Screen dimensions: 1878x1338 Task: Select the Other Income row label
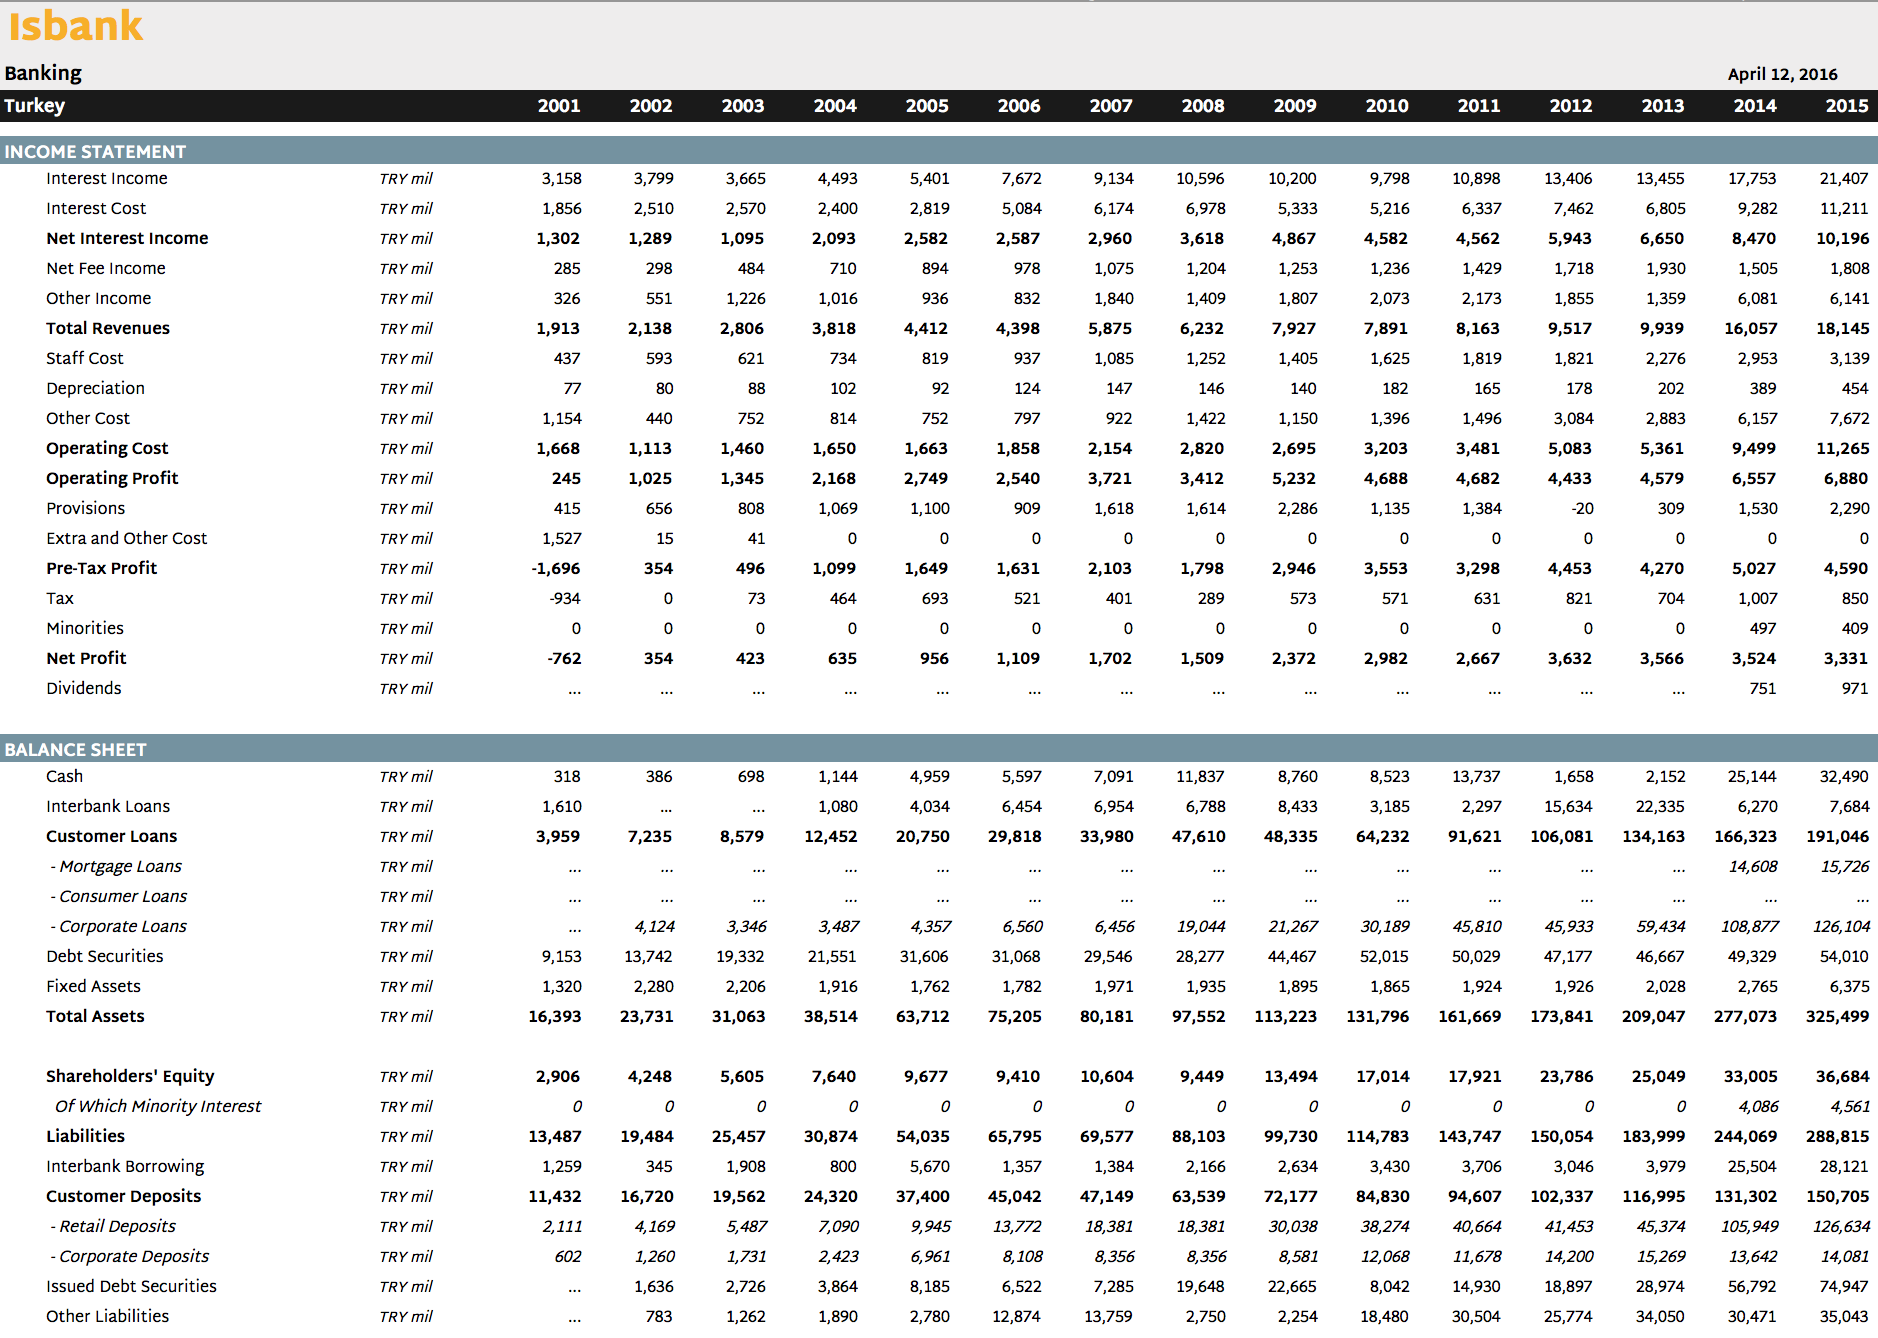point(99,298)
